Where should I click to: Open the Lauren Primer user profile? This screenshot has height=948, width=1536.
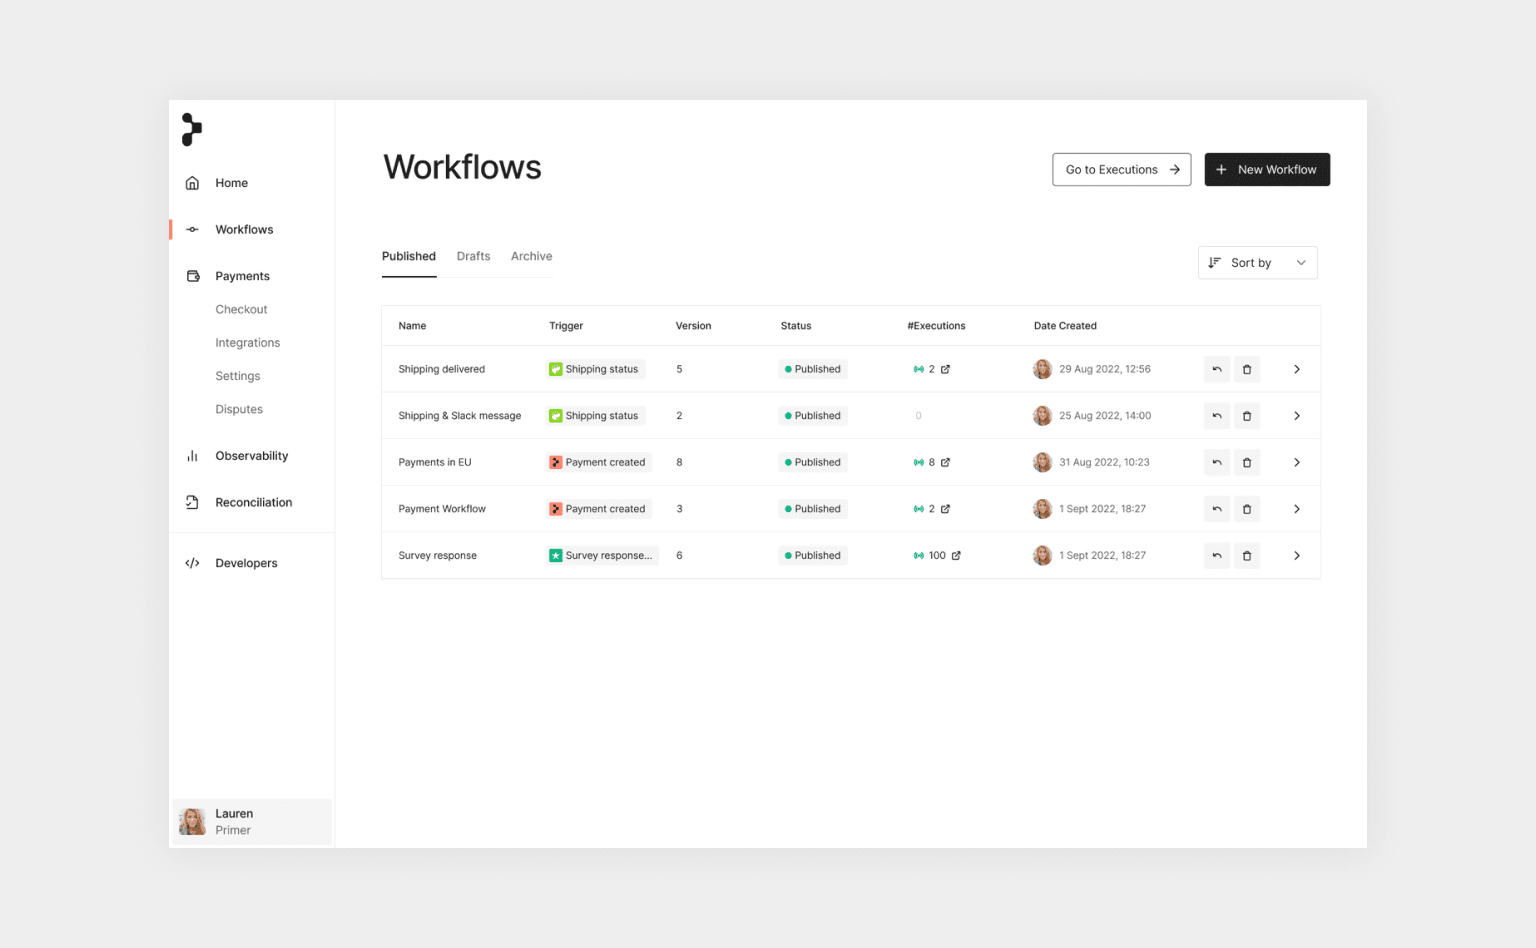coord(252,822)
